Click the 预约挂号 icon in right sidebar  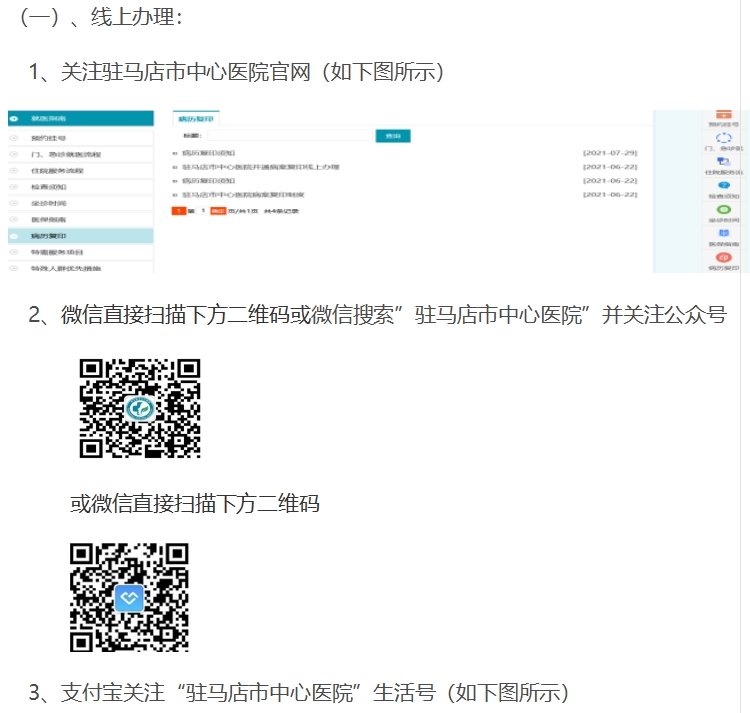723,115
